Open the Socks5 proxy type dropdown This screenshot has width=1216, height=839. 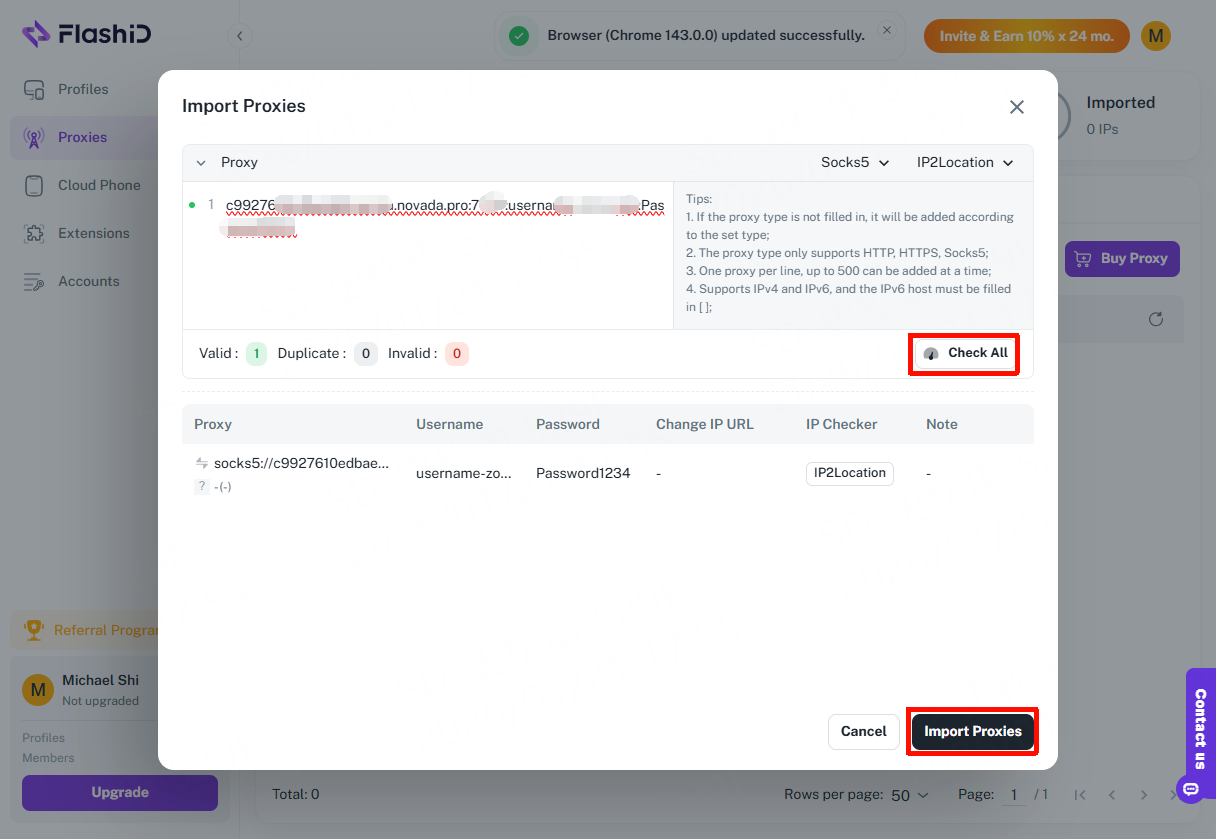point(855,162)
